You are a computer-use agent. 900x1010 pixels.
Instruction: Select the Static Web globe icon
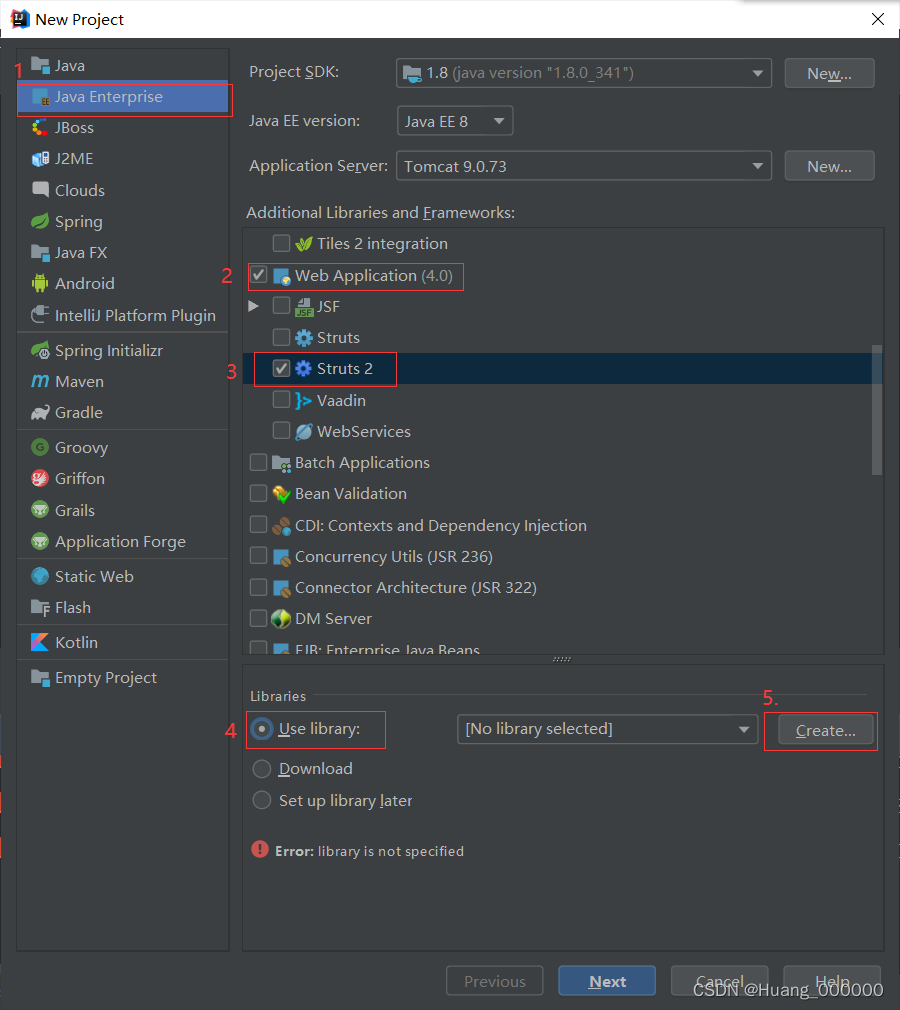tap(40, 576)
